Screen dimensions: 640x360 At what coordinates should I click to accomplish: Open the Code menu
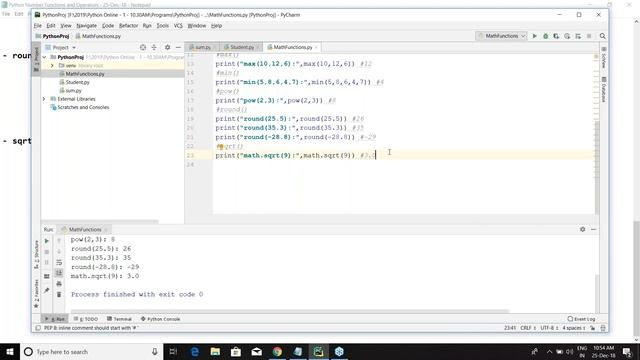click(x=108, y=25)
